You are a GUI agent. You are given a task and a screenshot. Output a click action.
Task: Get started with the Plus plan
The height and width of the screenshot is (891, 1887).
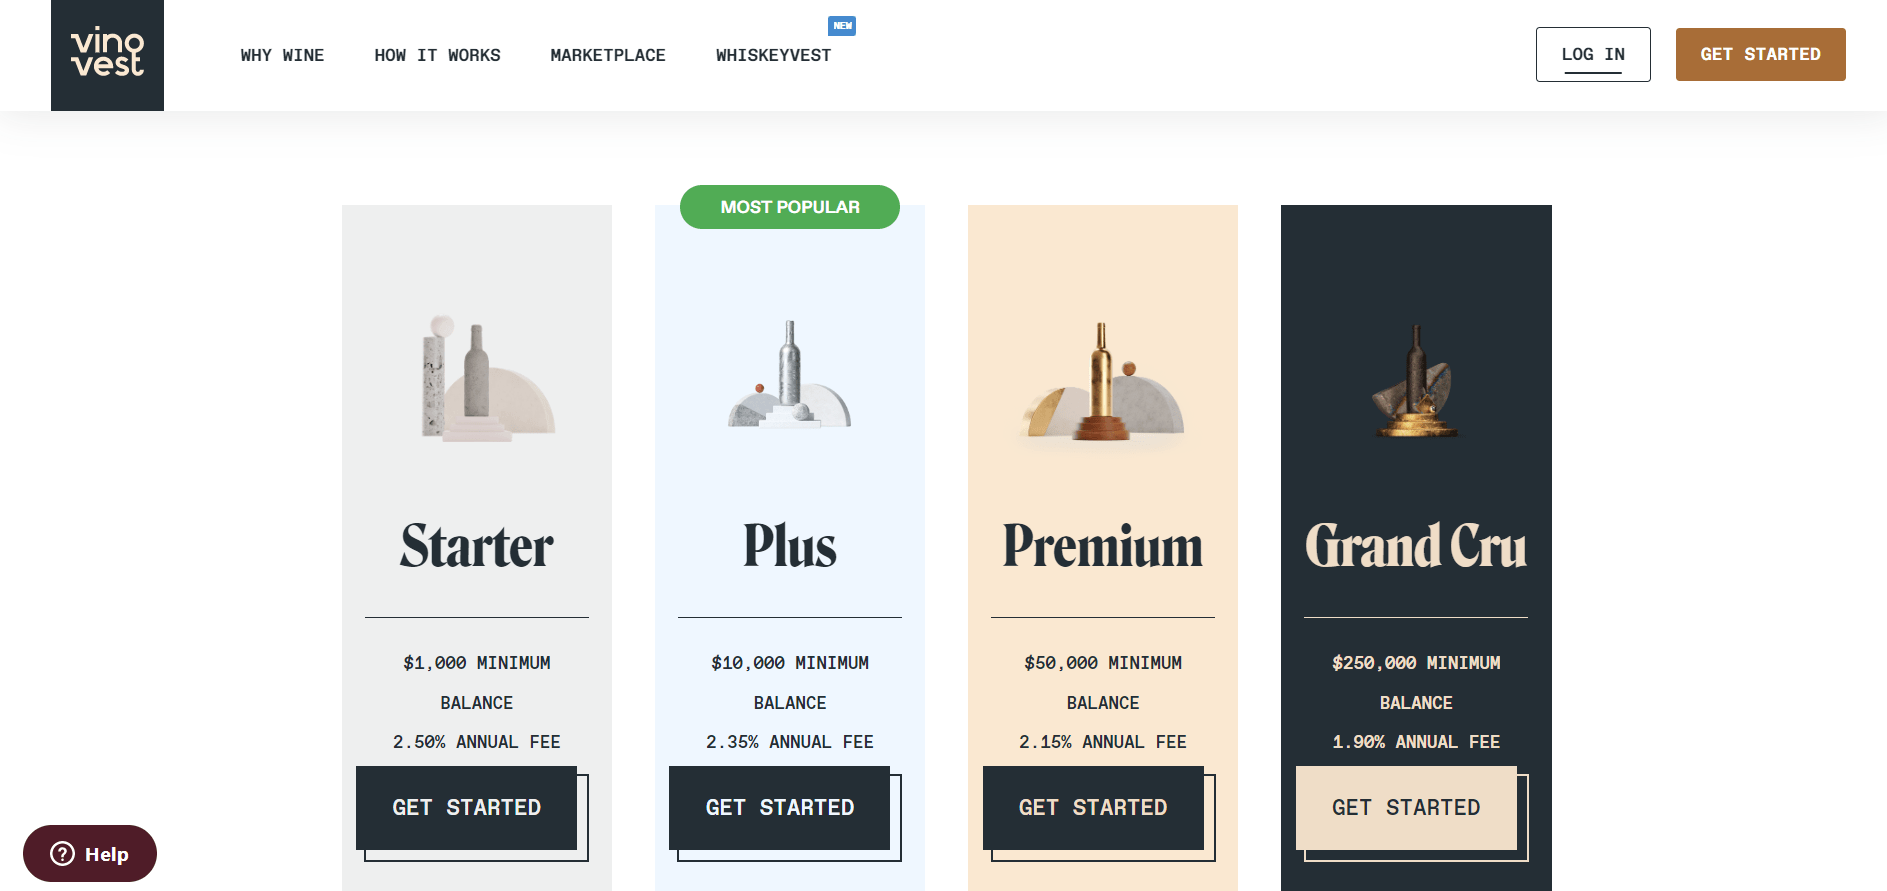point(780,808)
